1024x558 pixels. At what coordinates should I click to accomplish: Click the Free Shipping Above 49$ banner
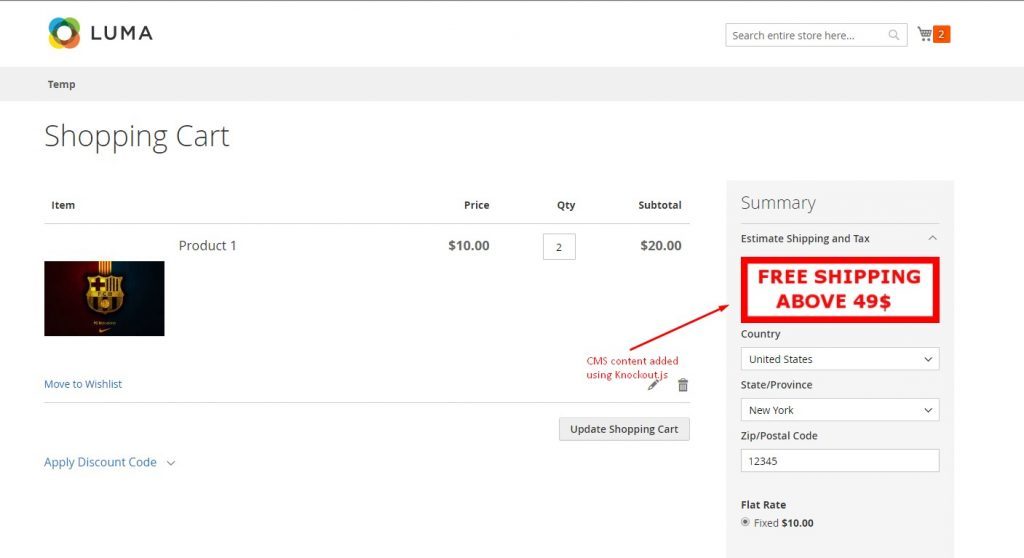click(x=840, y=289)
